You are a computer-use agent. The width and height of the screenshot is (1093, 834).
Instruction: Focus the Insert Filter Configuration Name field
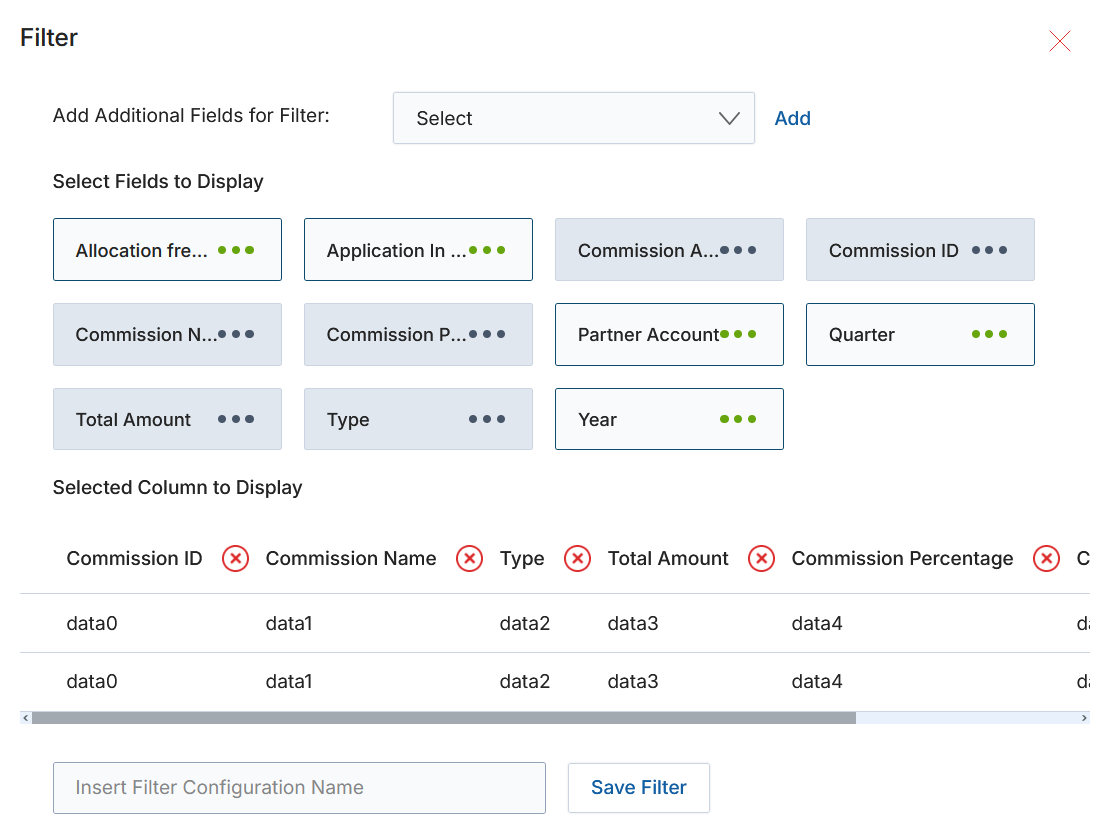[x=299, y=787]
